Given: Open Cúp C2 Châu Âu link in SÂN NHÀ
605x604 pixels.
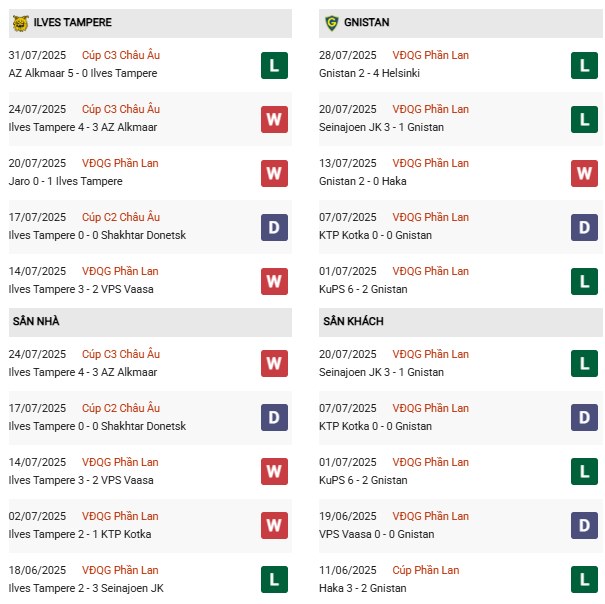Looking at the screenshot, I should pos(121,409).
